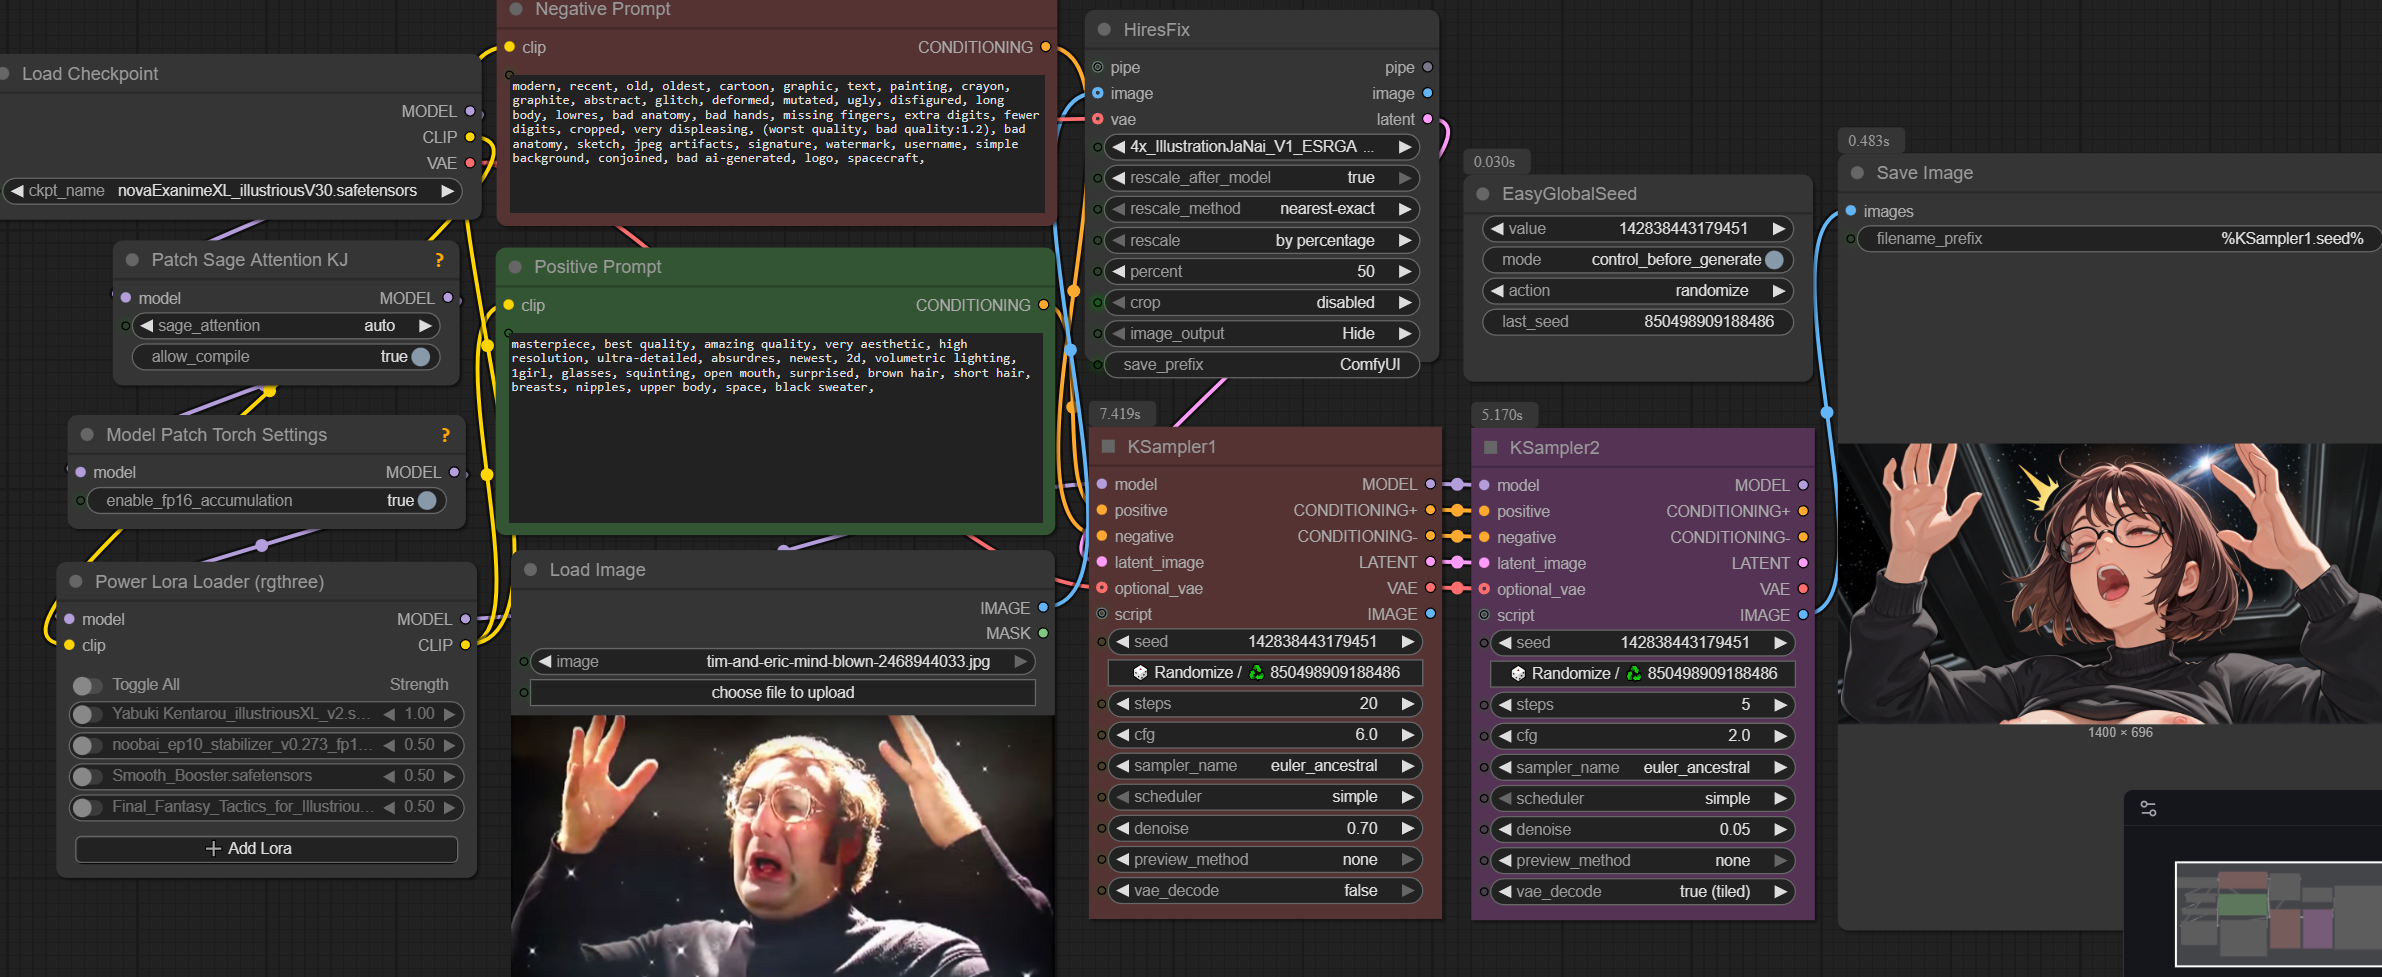Open help for Model Patch Torch Settings

(x=445, y=435)
